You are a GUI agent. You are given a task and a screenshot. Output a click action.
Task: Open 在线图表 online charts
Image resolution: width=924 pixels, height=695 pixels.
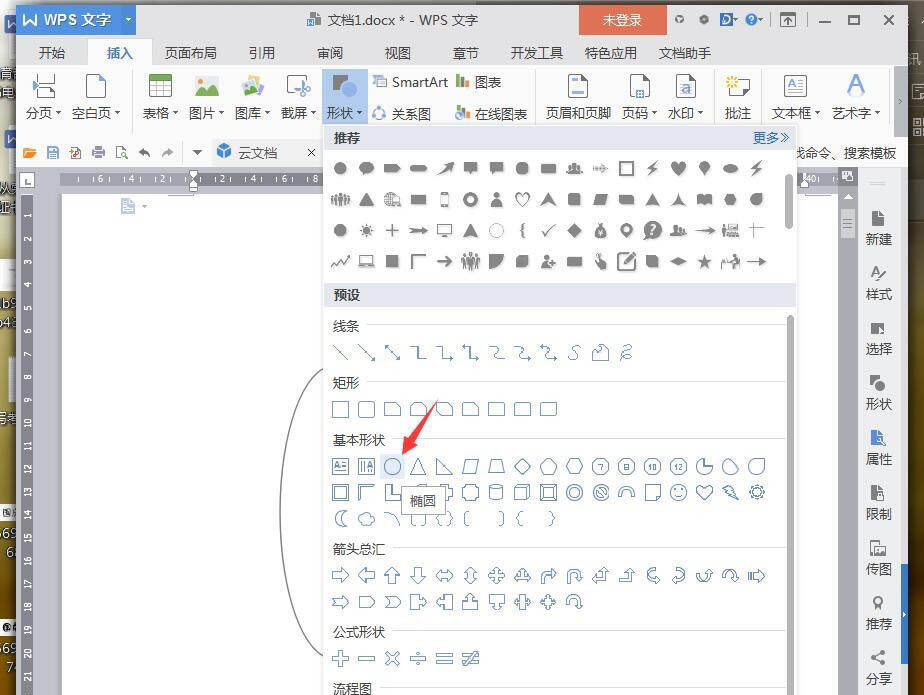click(x=491, y=113)
